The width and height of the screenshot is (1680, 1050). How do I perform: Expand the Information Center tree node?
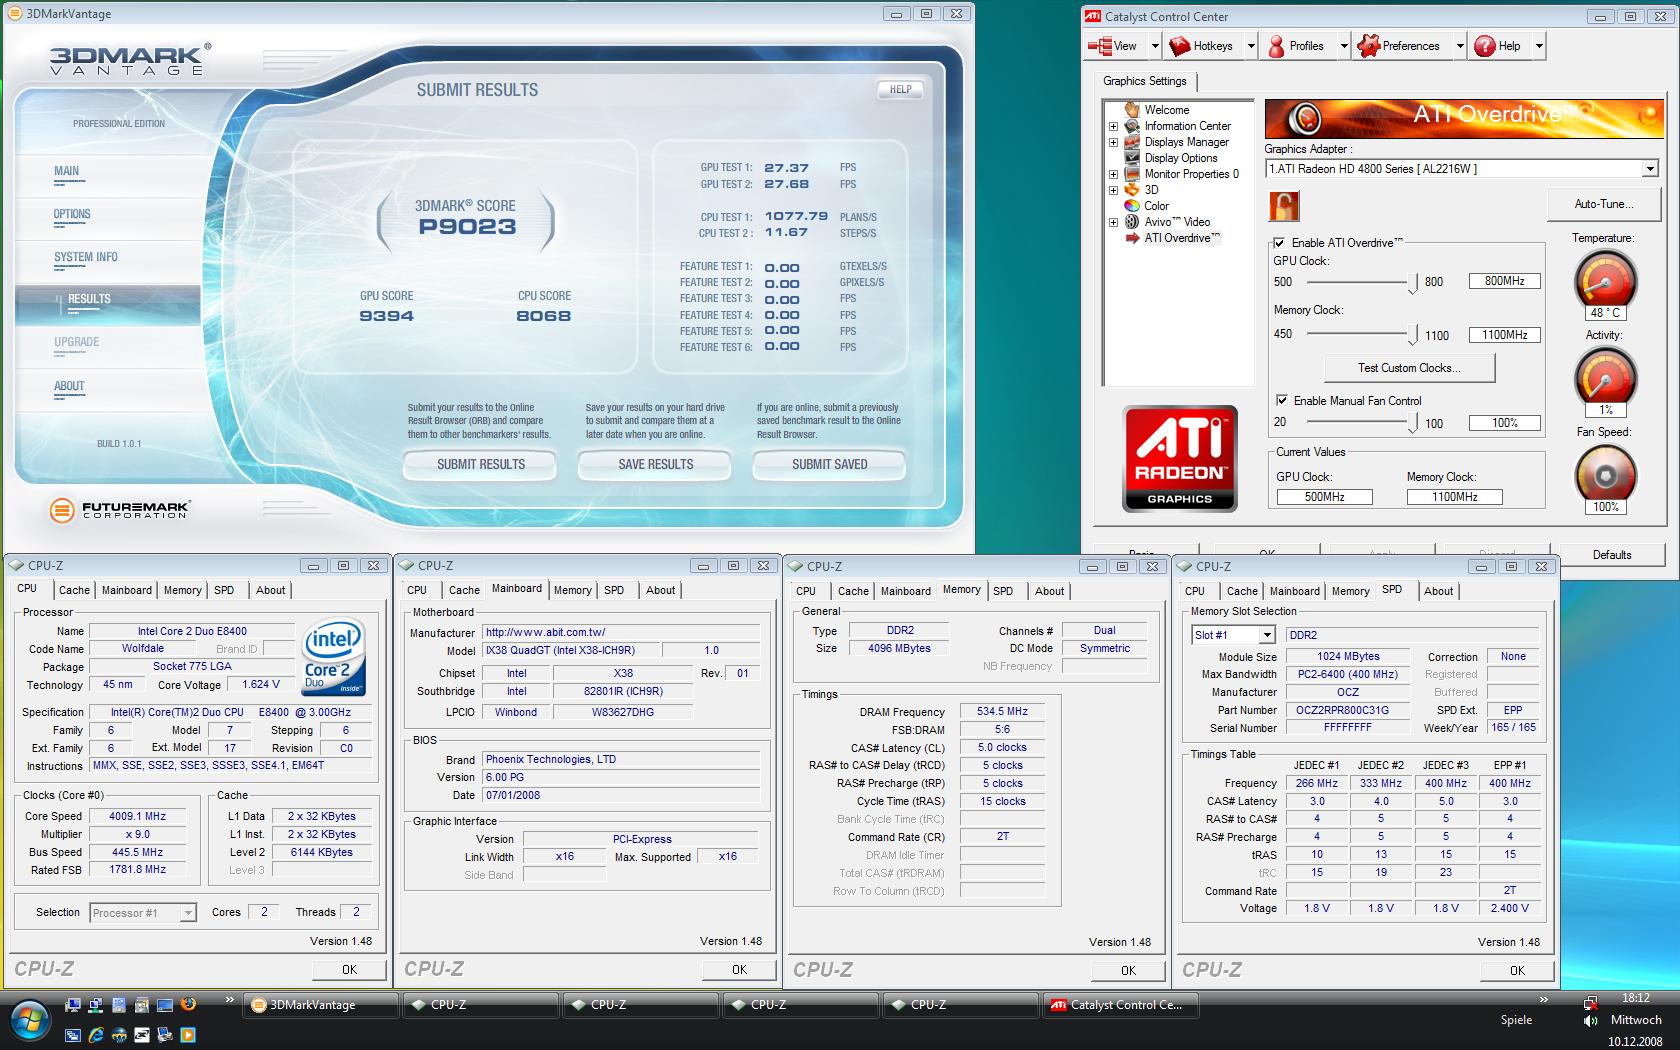tap(1113, 126)
